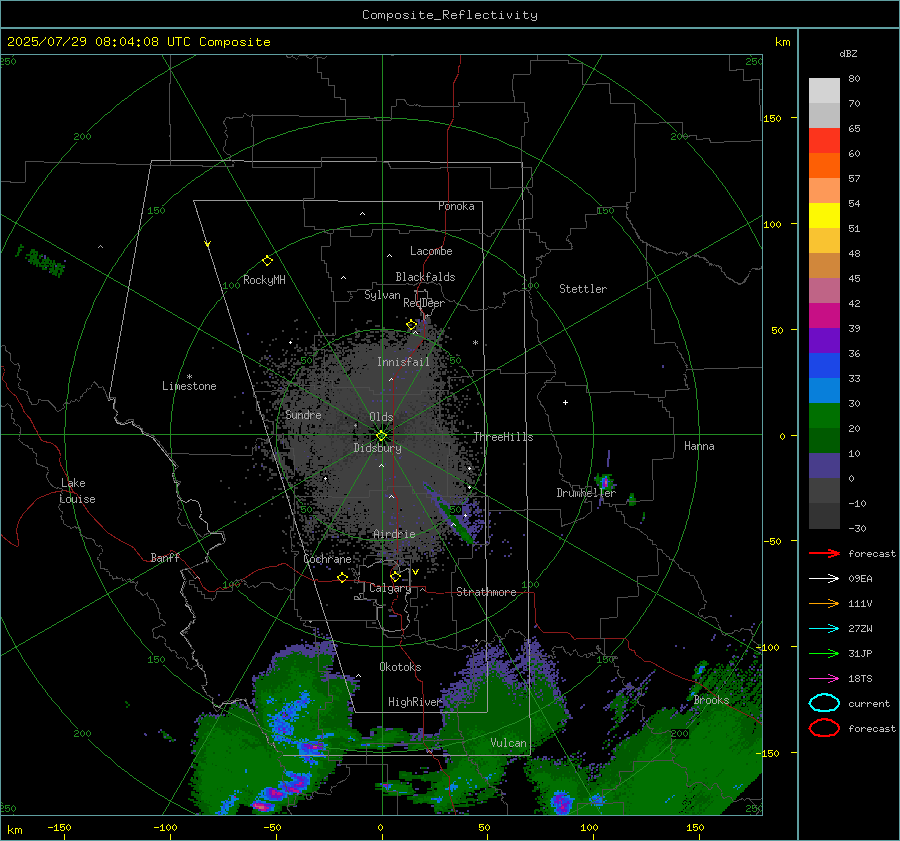
Task: Click the 20 dBZ green swatch
Action: pyautogui.click(x=824, y=416)
